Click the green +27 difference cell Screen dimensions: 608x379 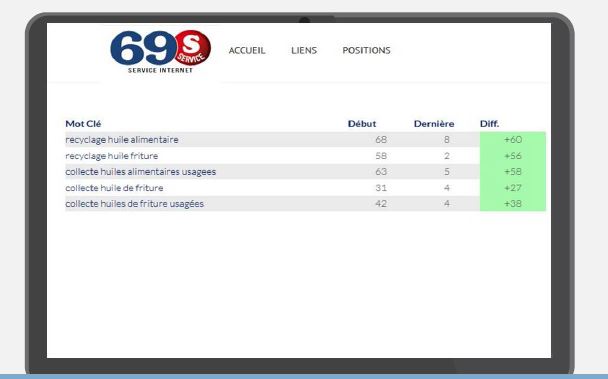(513, 188)
